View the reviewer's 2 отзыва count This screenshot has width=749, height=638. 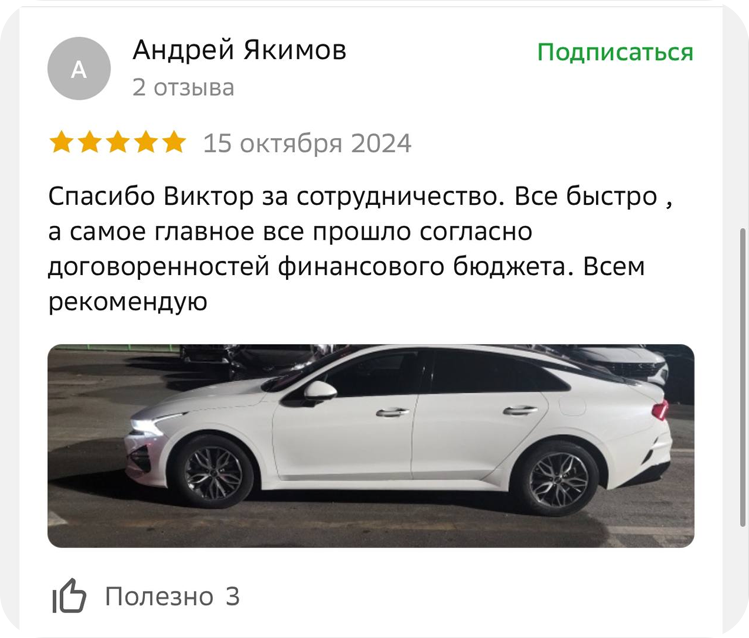pos(183,87)
